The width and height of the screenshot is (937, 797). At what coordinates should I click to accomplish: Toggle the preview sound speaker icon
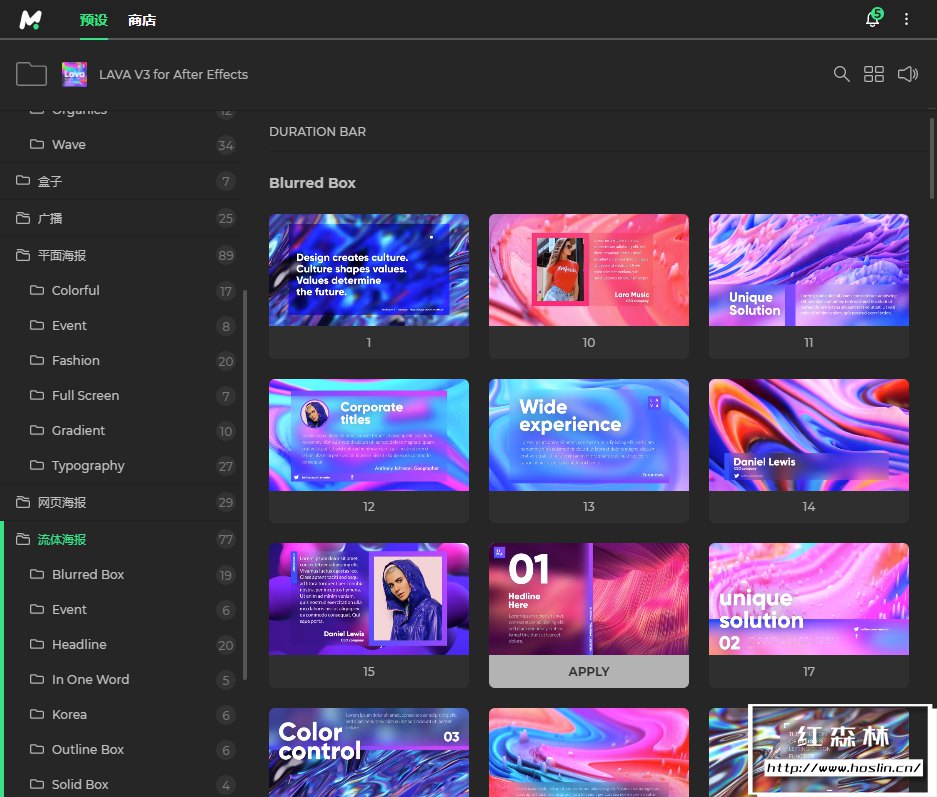tap(908, 74)
